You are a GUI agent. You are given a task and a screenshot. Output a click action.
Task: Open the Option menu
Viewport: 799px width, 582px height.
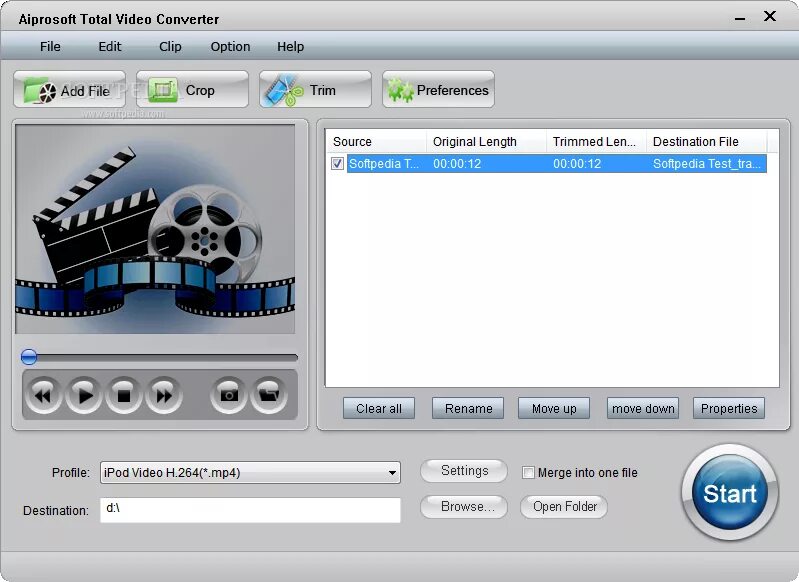pyautogui.click(x=230, y=46)
